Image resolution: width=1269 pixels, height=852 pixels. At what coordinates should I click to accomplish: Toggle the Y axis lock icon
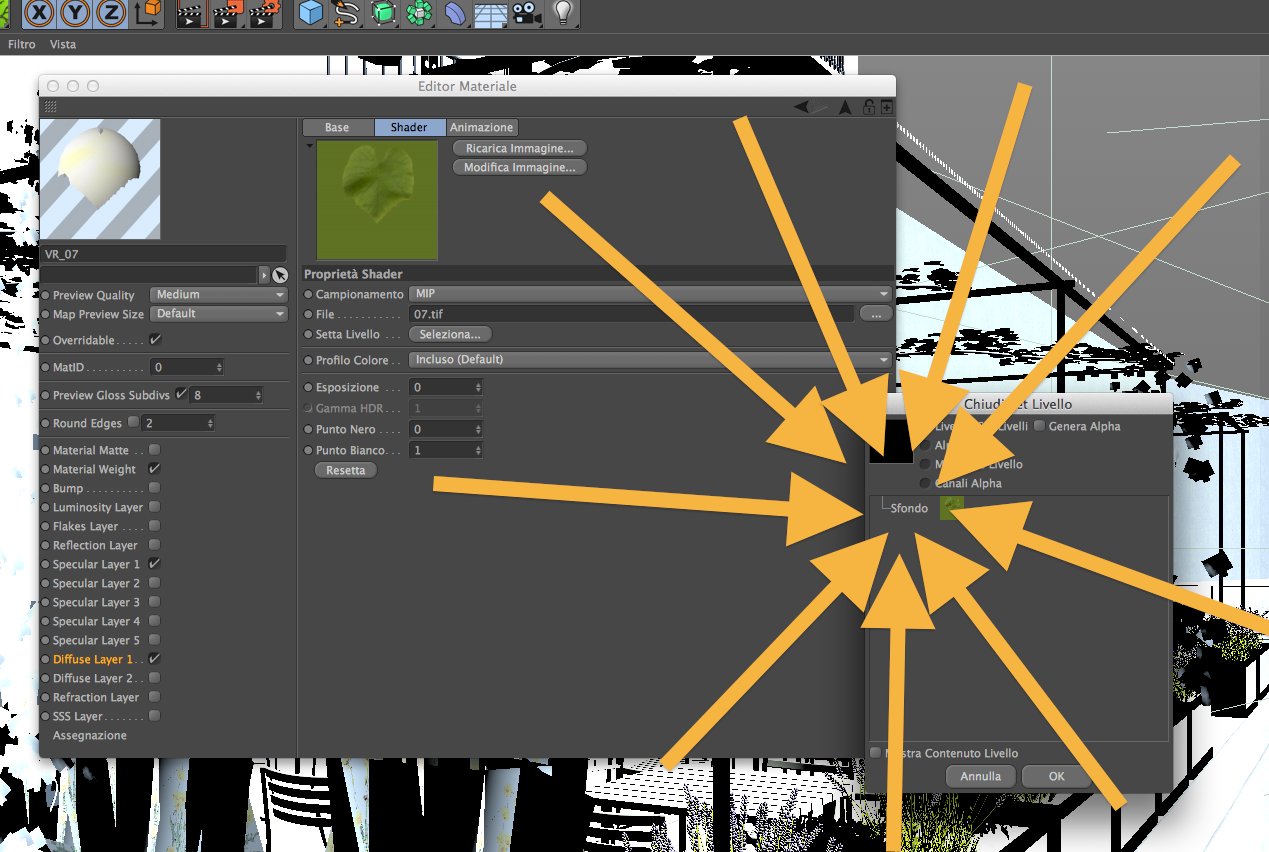click(76, 13)
